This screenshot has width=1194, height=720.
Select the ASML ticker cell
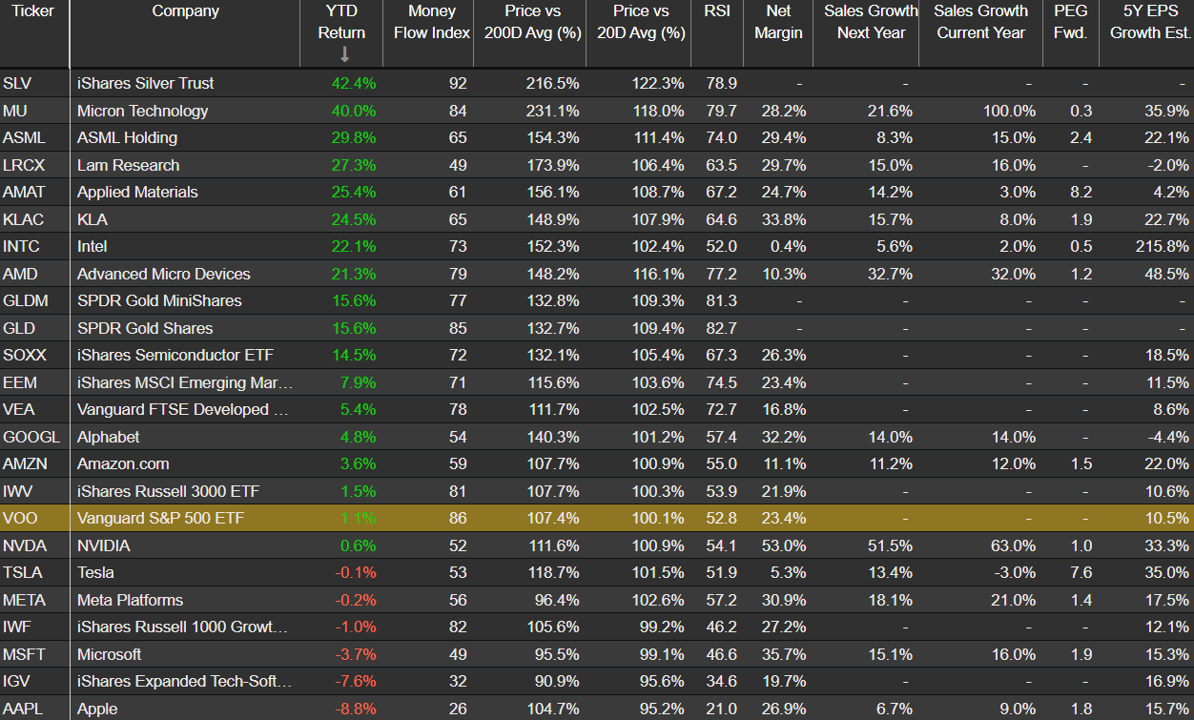pyautogui.click(x=24, y=138)
